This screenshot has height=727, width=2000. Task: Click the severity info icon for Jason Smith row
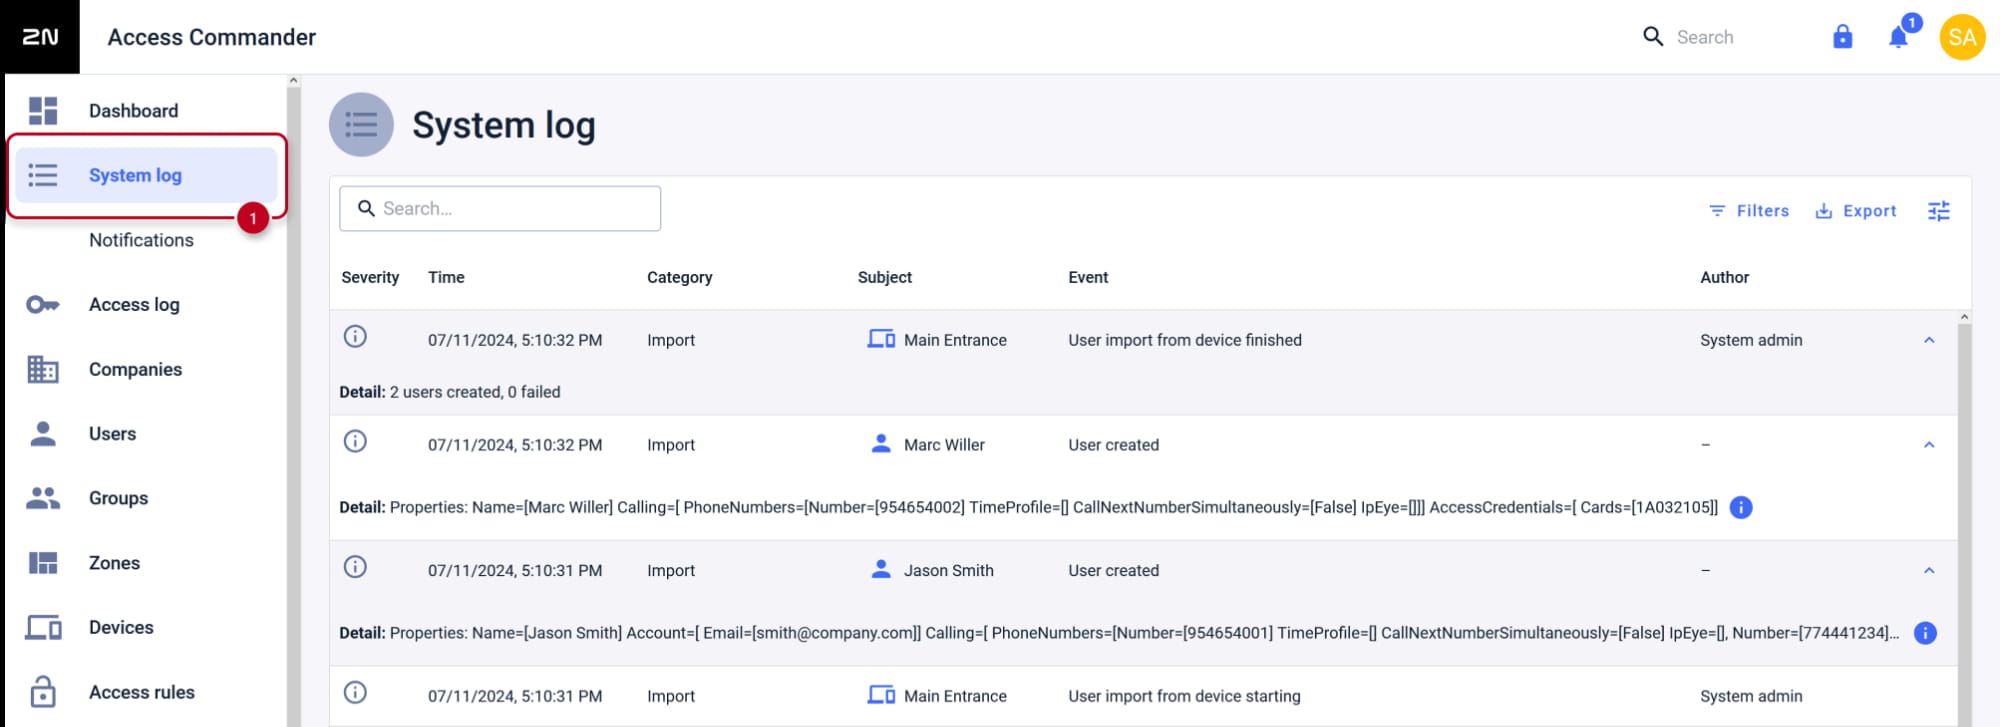point(355,567)
